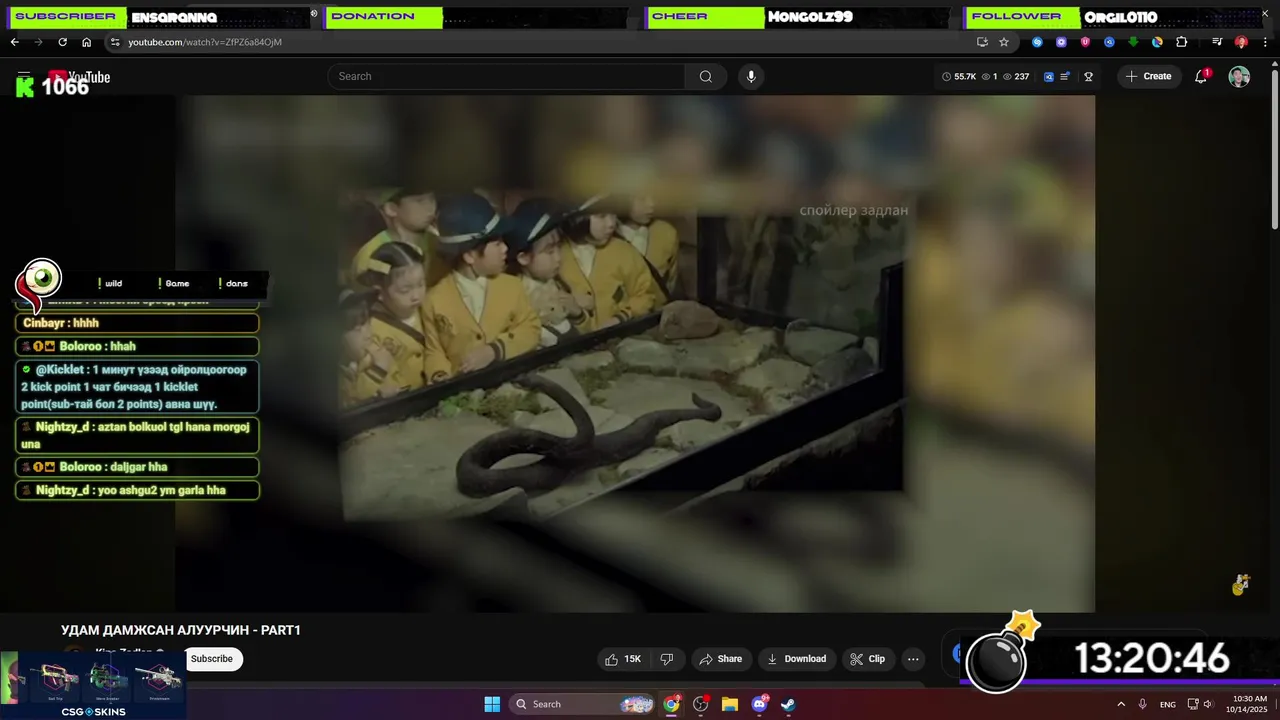1280x720 pixels.
Task: Open the browser home page
Action: tap(86, 42)
